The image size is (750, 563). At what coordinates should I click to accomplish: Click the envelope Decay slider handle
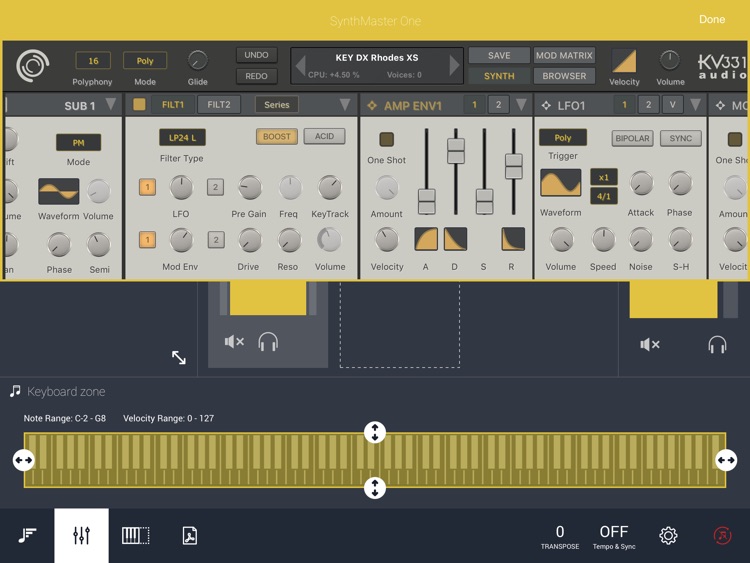click(455, 151)
